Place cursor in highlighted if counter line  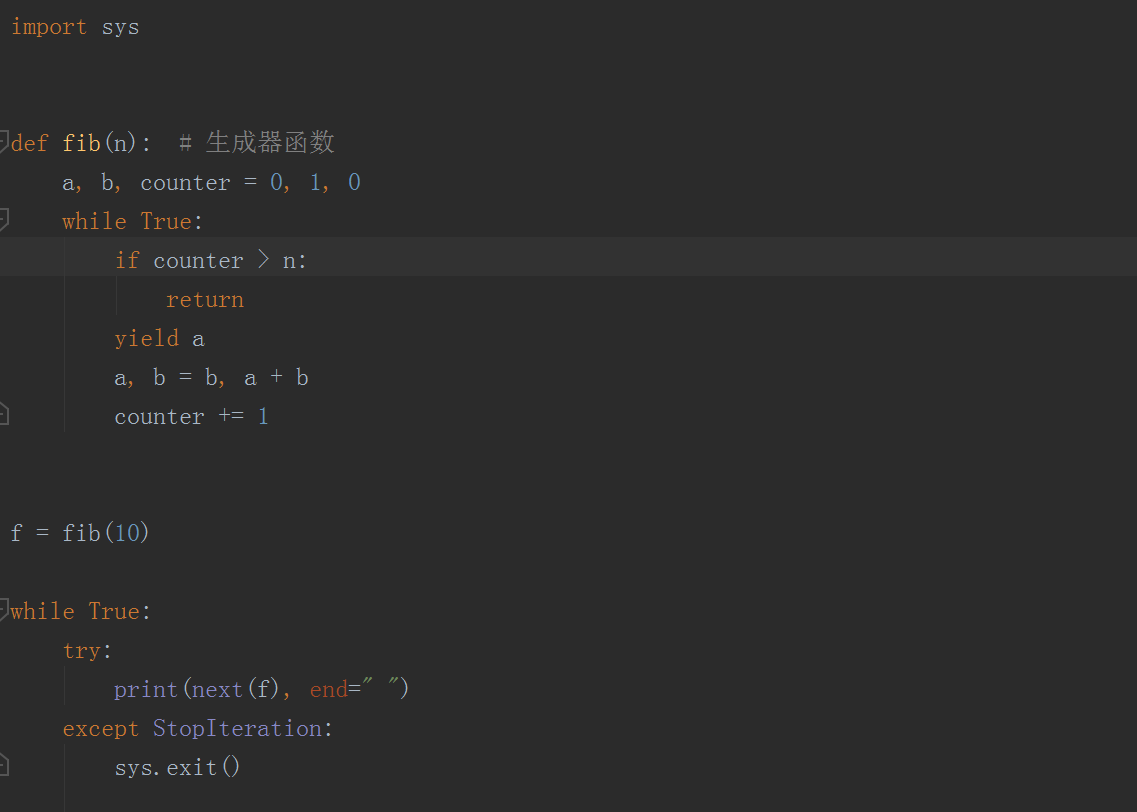point(211,261)
